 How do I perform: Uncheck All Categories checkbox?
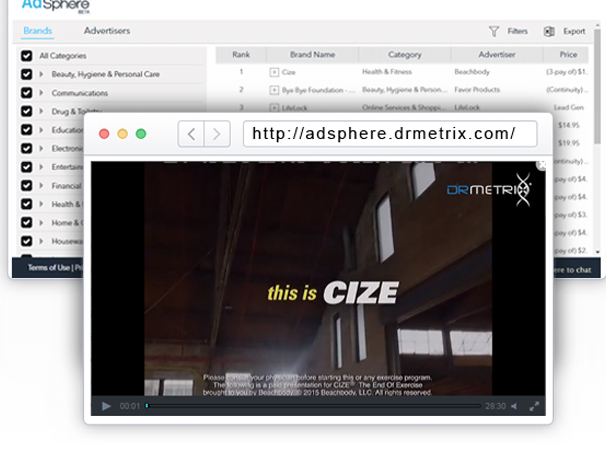(27, 56)
